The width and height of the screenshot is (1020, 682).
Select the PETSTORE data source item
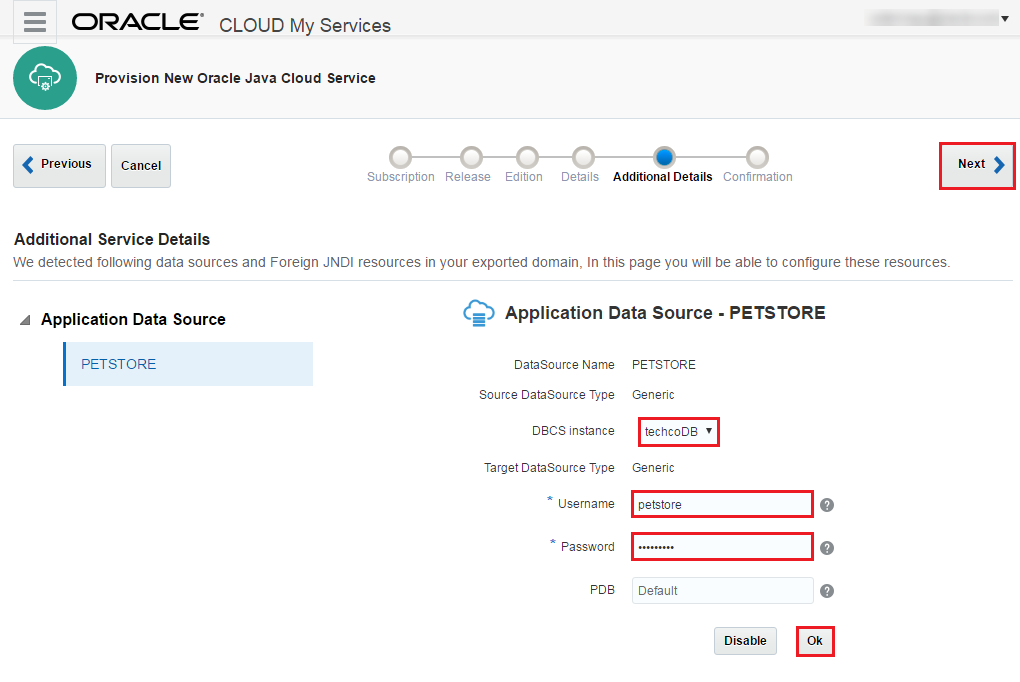click(x=188, y=364)
